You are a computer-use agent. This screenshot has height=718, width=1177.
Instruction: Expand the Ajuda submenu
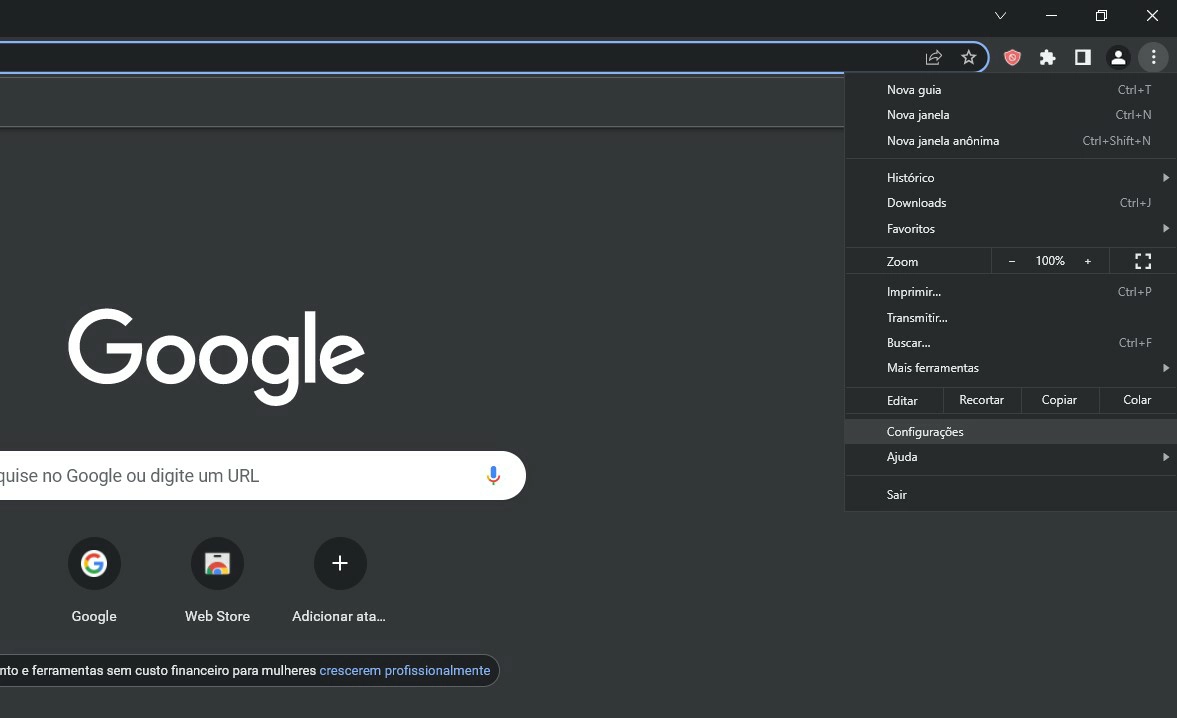[1010, 457]
